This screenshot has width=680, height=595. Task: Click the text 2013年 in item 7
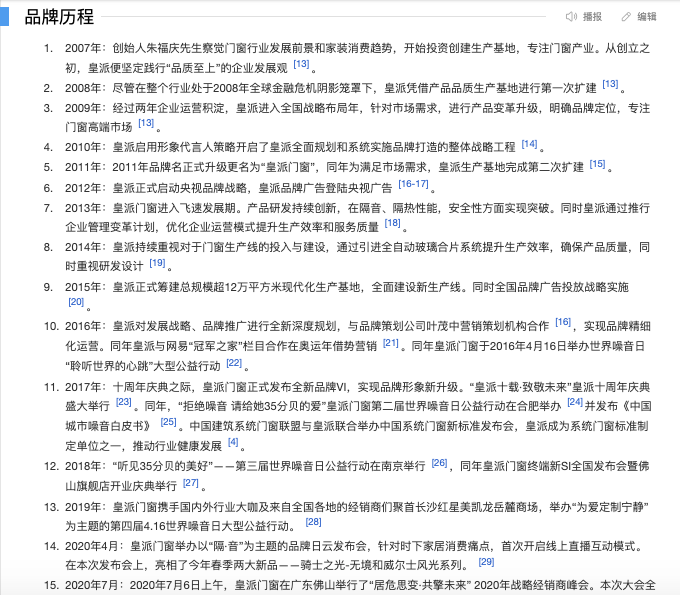(x=83, y=208)
